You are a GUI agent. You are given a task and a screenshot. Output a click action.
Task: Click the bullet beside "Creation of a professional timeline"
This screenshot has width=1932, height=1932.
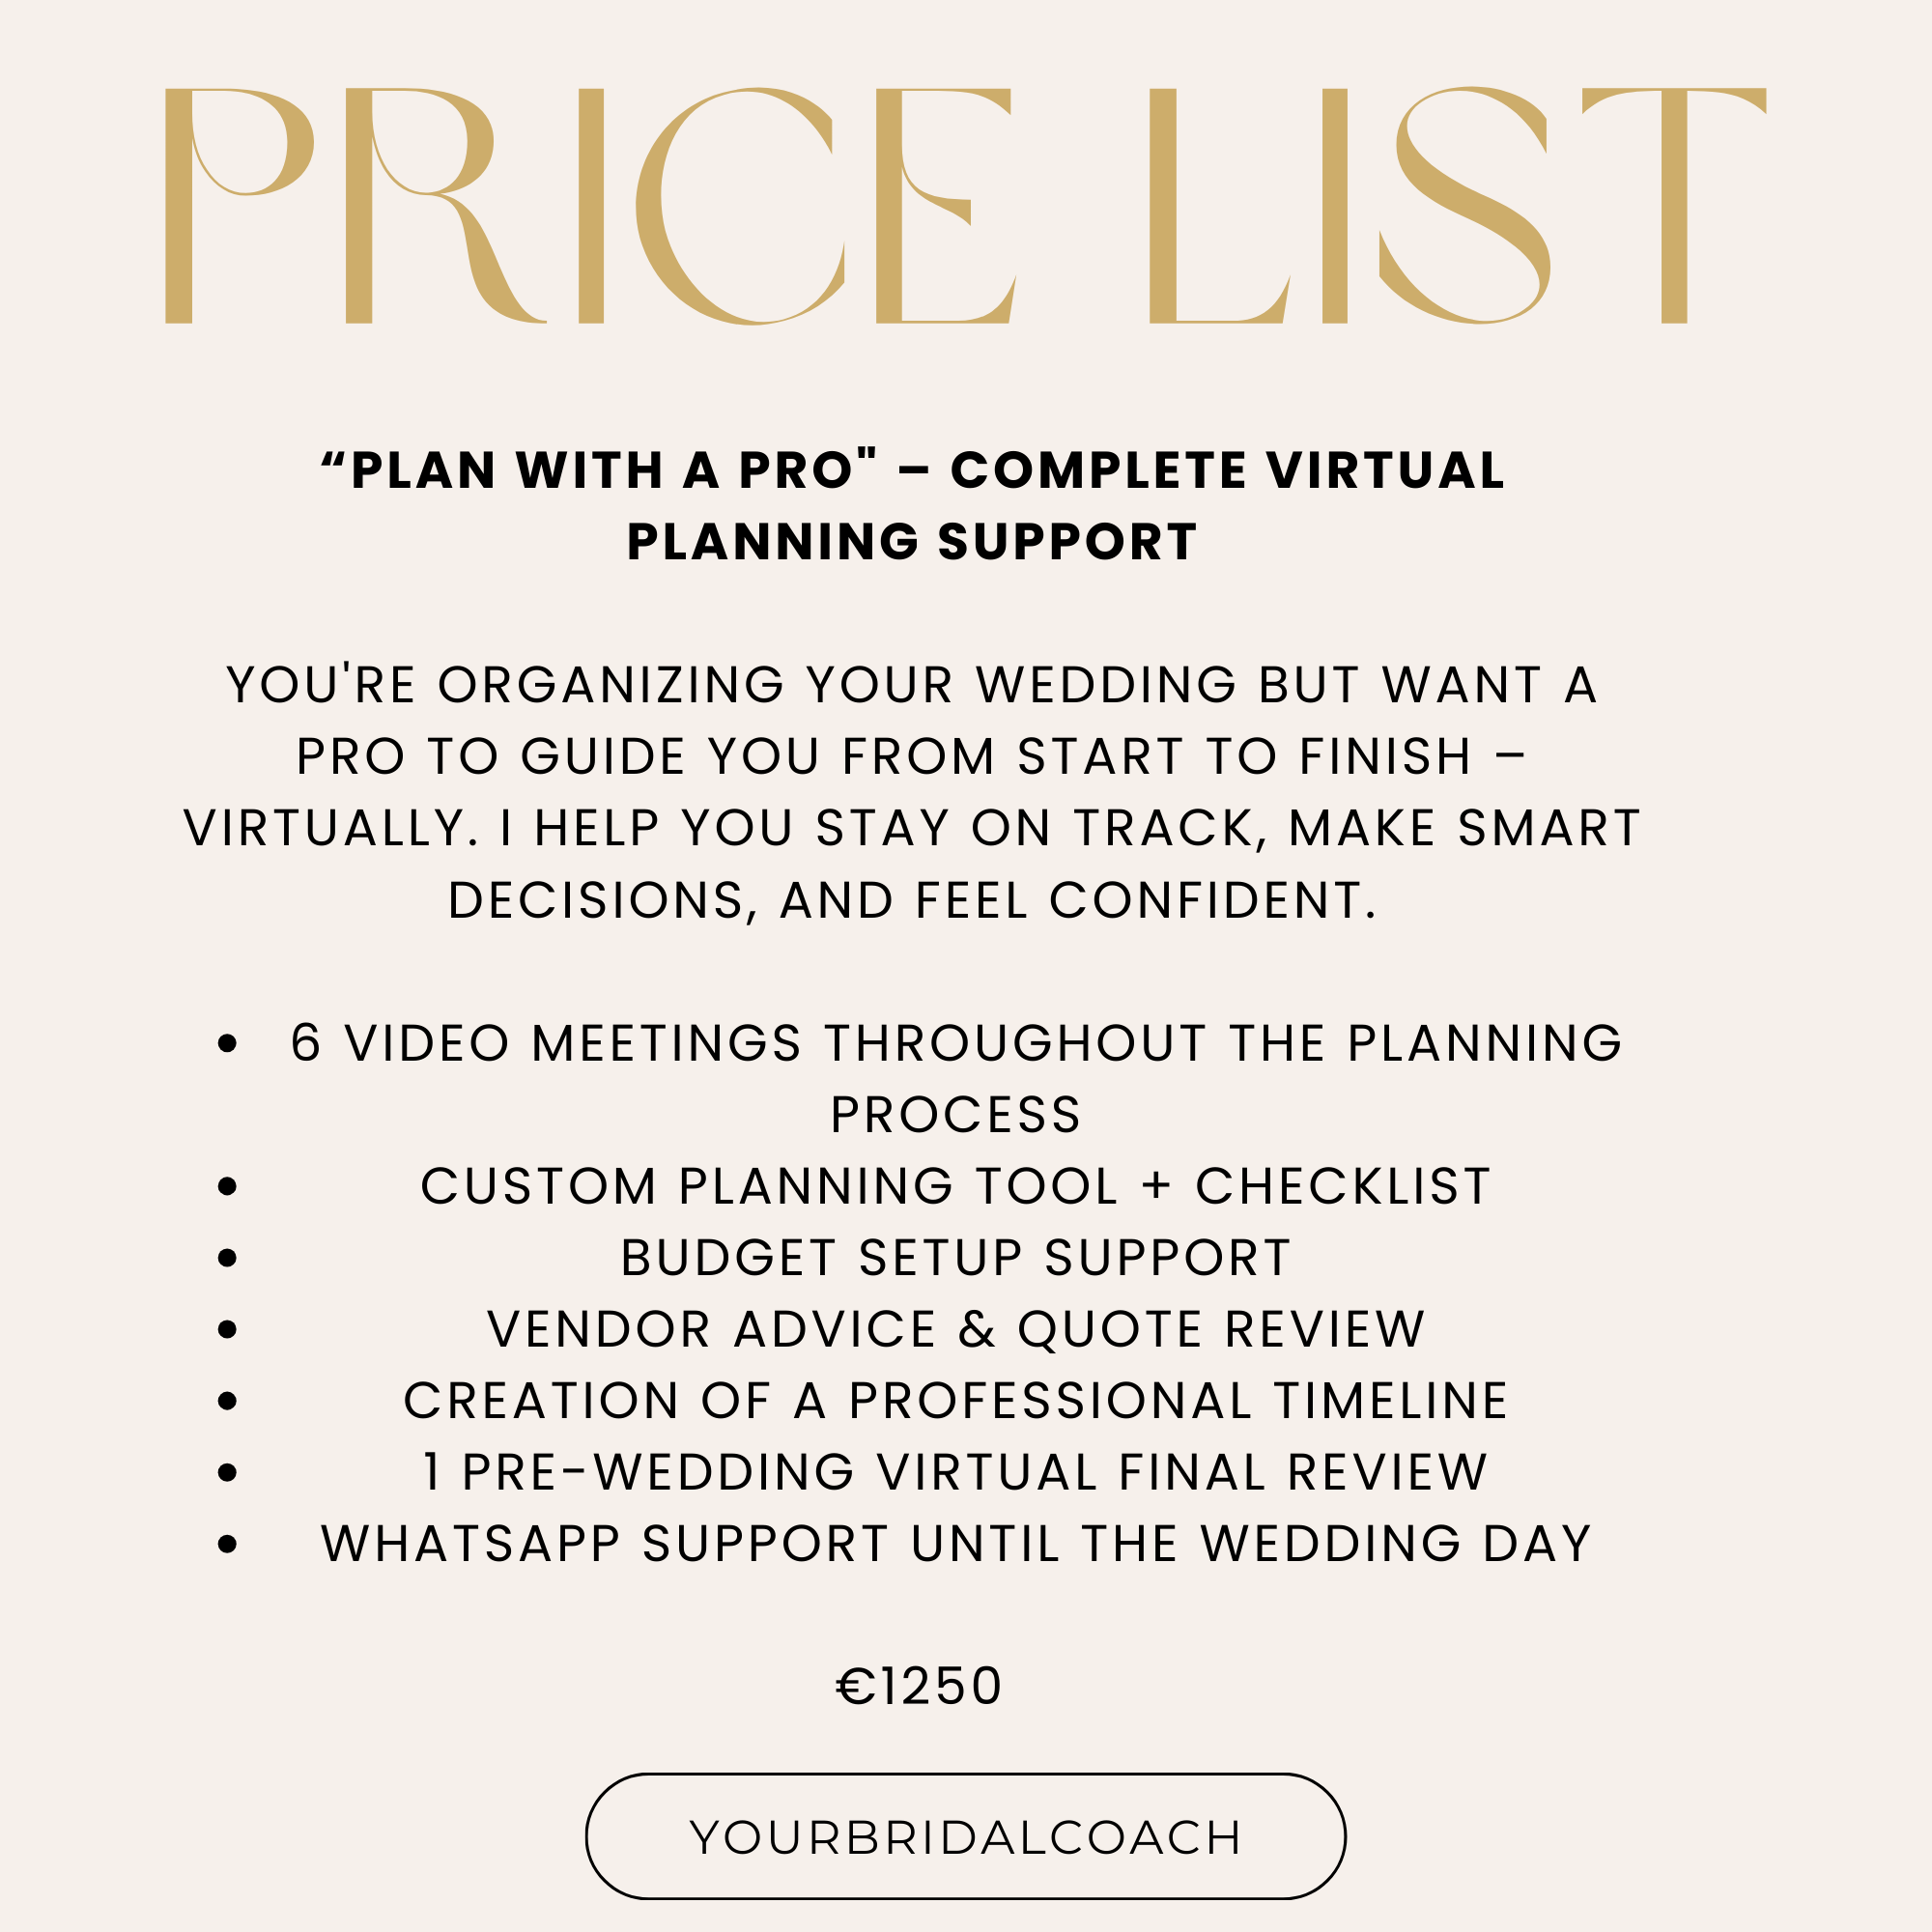pos(228,1401)
